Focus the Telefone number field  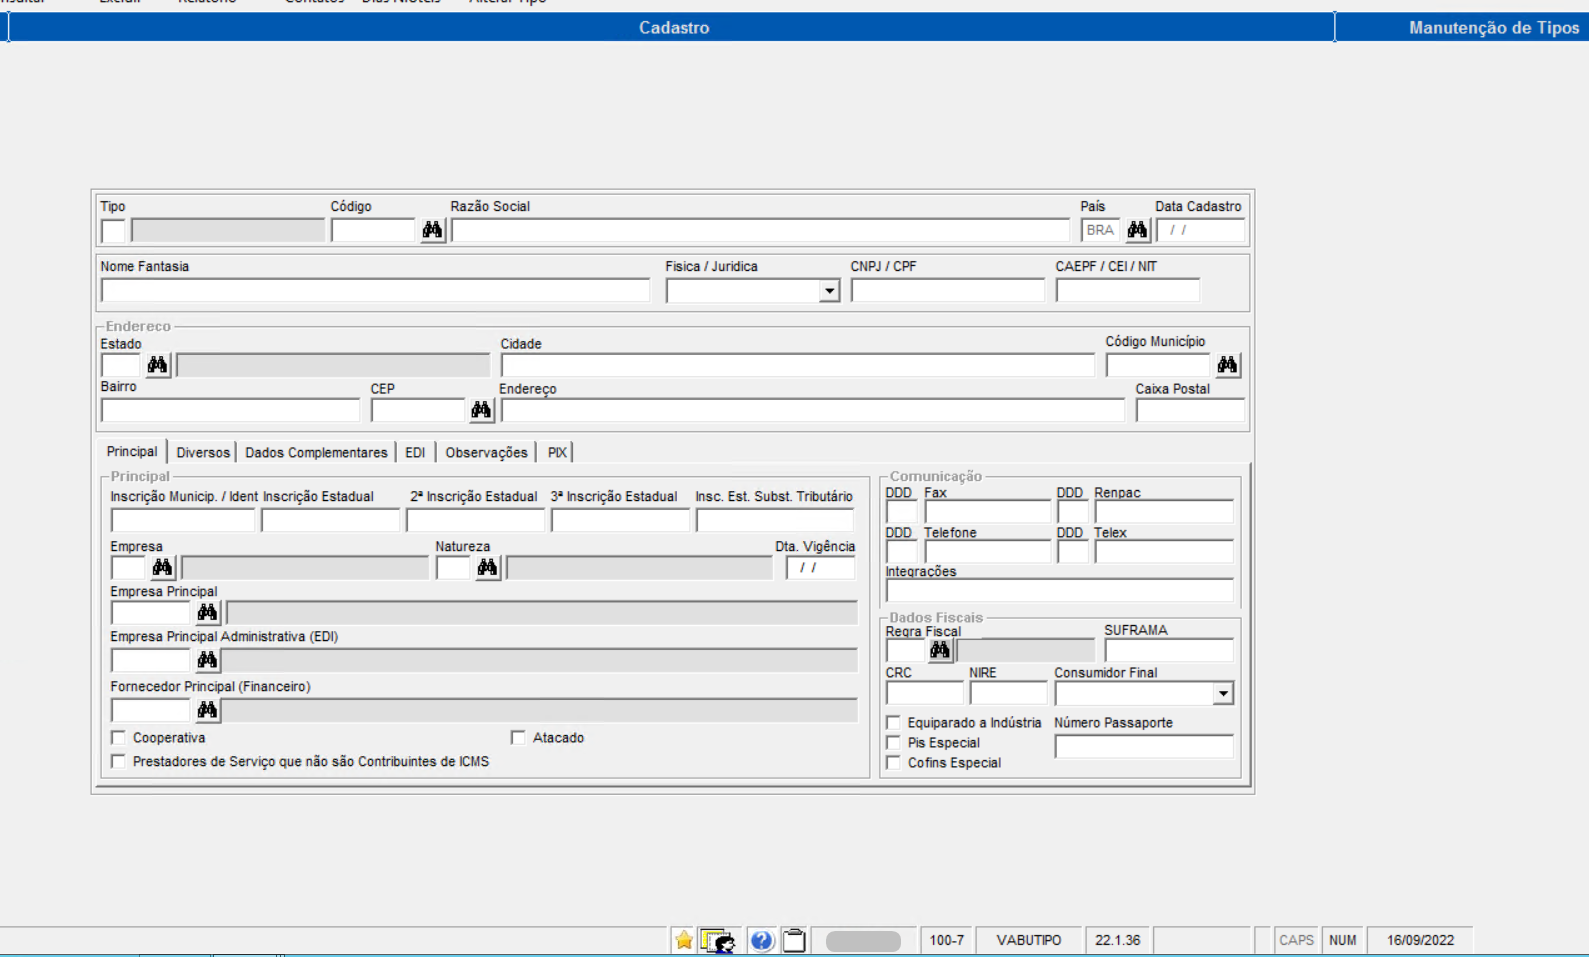point(988,552)
